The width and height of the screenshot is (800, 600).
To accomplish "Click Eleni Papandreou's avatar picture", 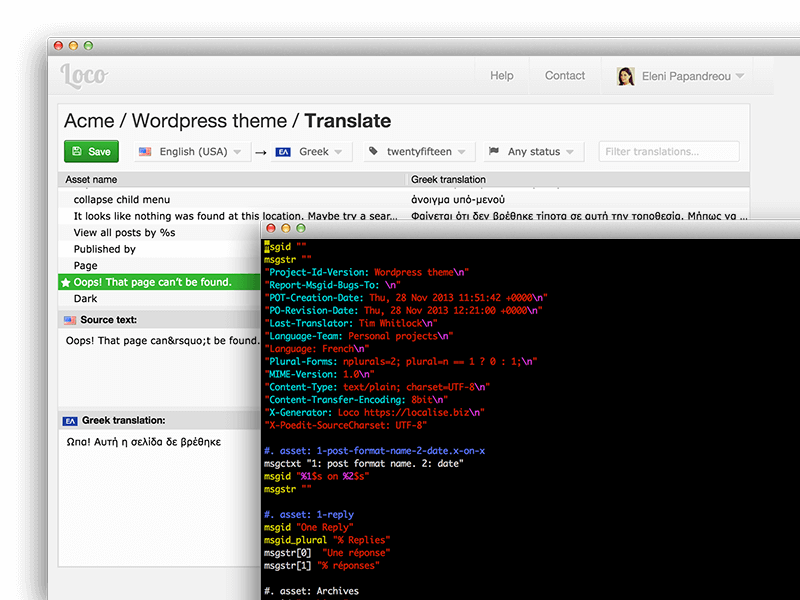I will [626, 76].
